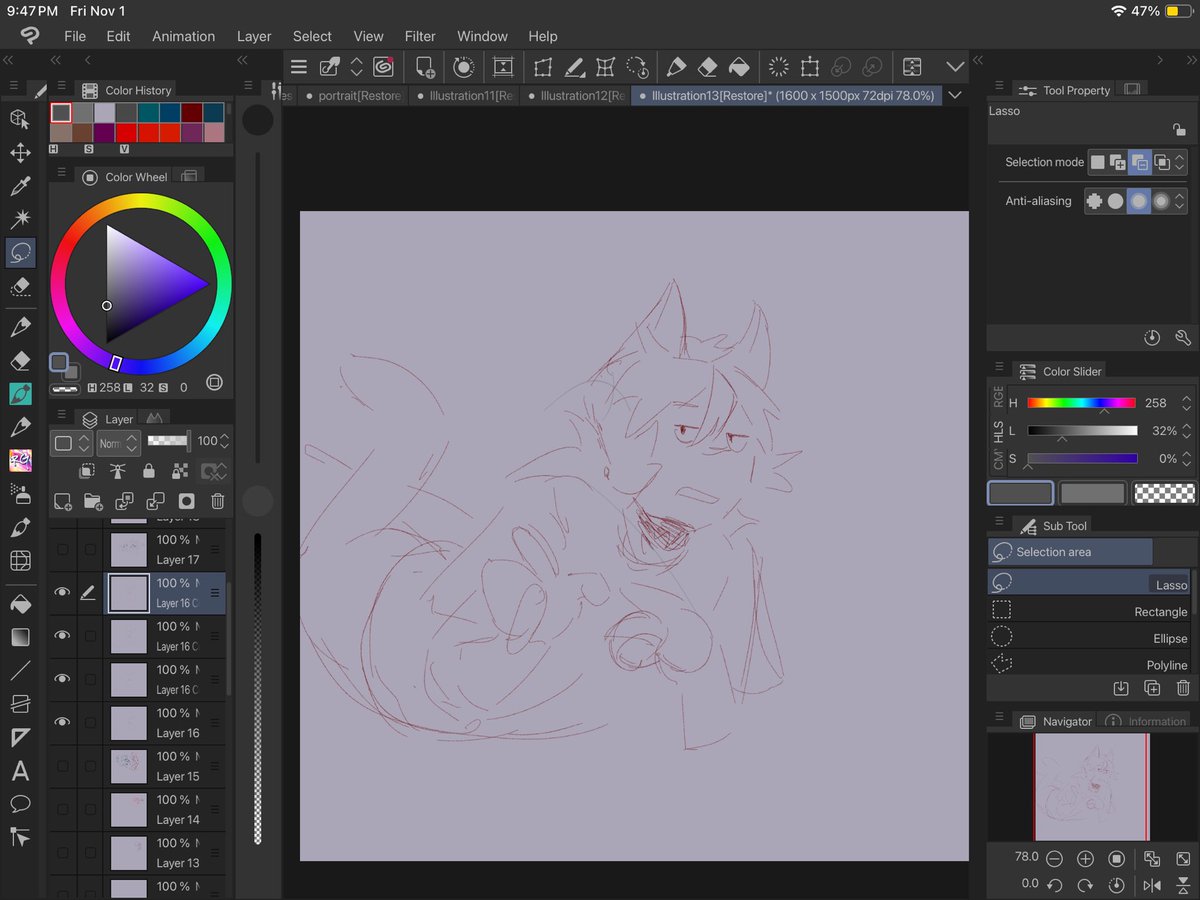Expand the command bar overflow chevron

(955, 67)
